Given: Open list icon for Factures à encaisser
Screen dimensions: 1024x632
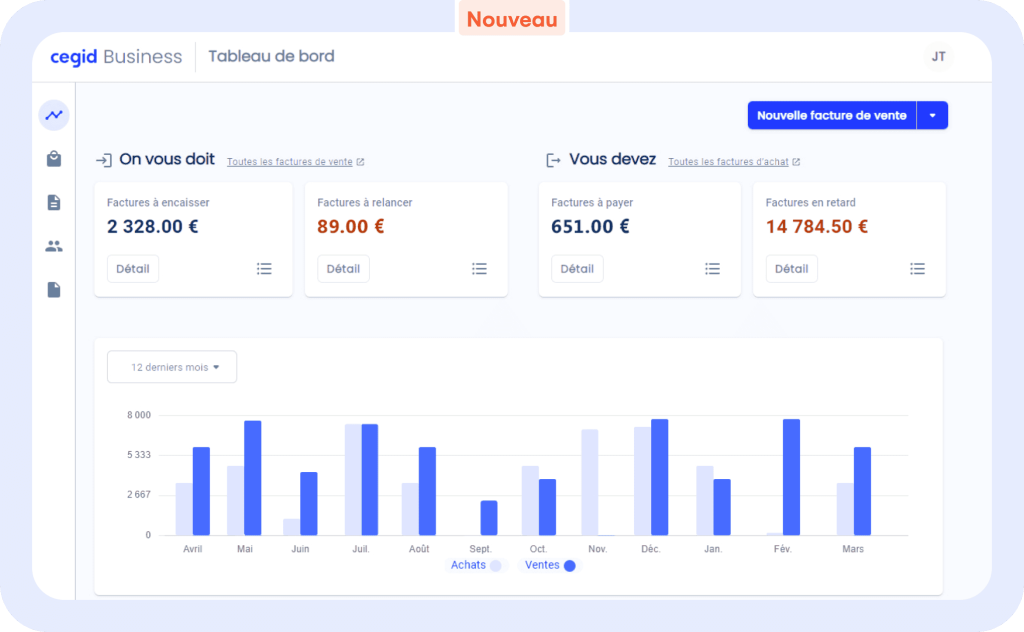Looking at the screenshot, I should 264,269.
